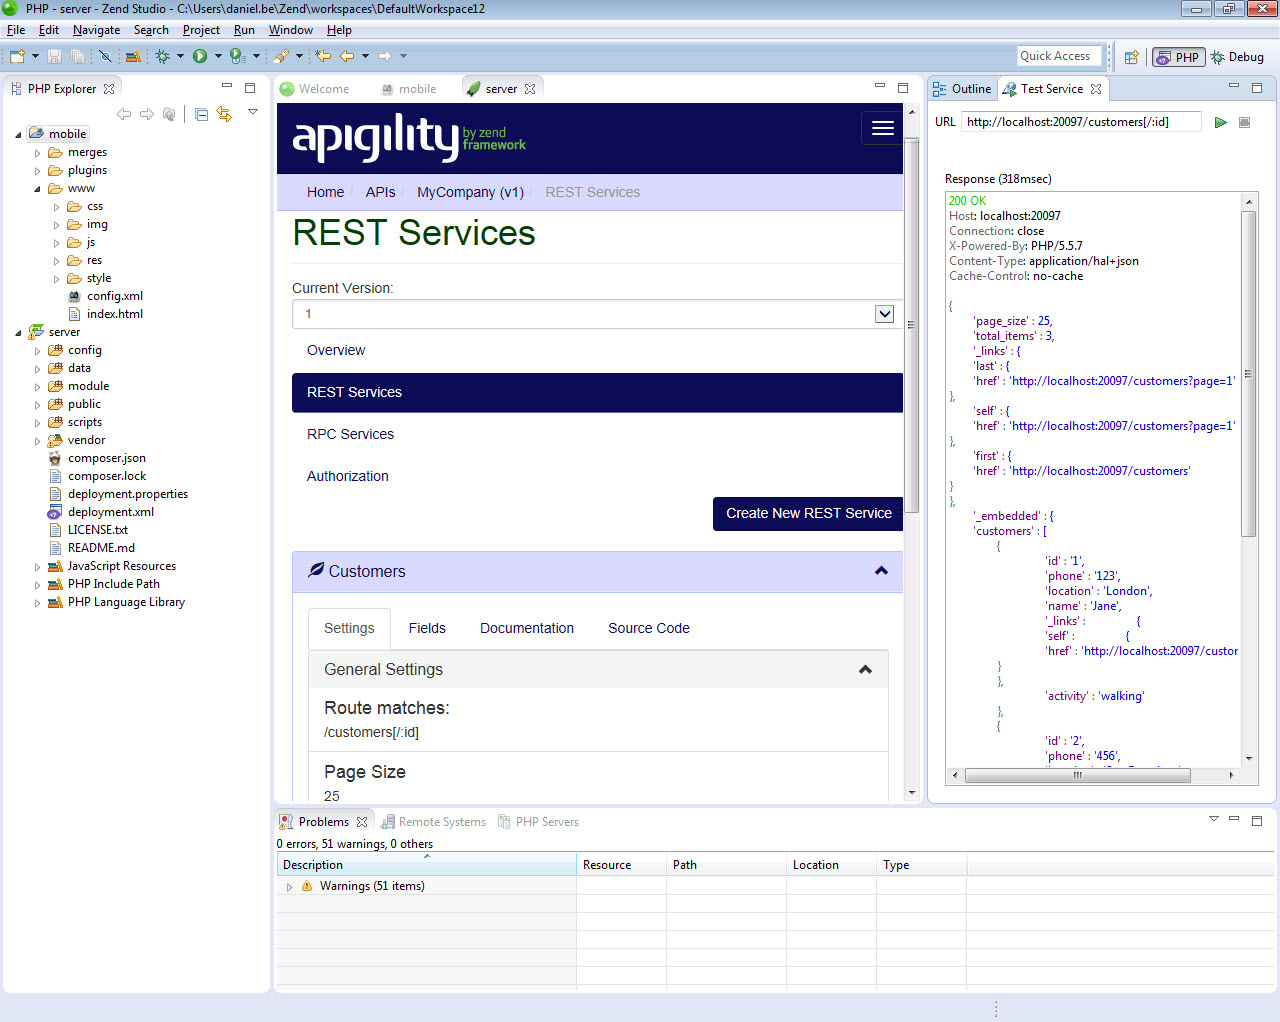Image resolution: width=1280 pixels, height=1022 pixels.
Task: Click the green Run button in the toolbar
Action: [200, 57]
